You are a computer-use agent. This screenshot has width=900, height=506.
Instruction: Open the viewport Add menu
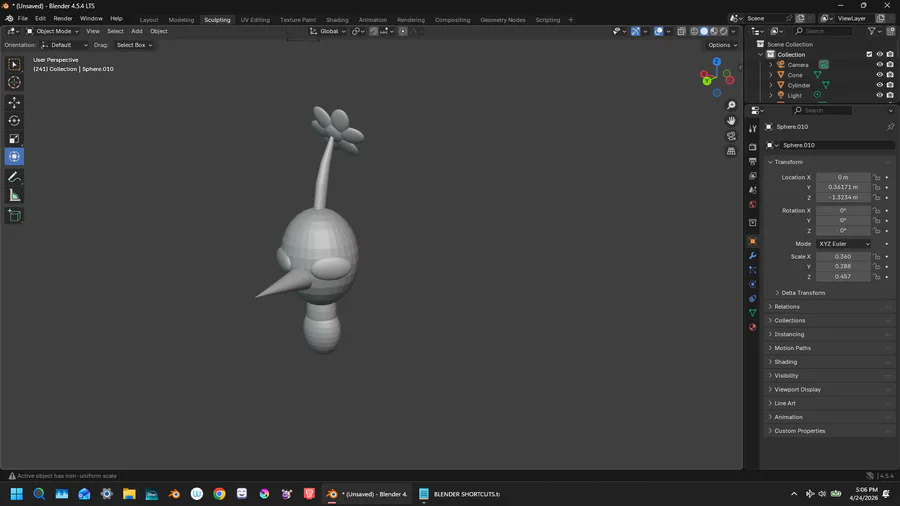click(x=137, y=32)
